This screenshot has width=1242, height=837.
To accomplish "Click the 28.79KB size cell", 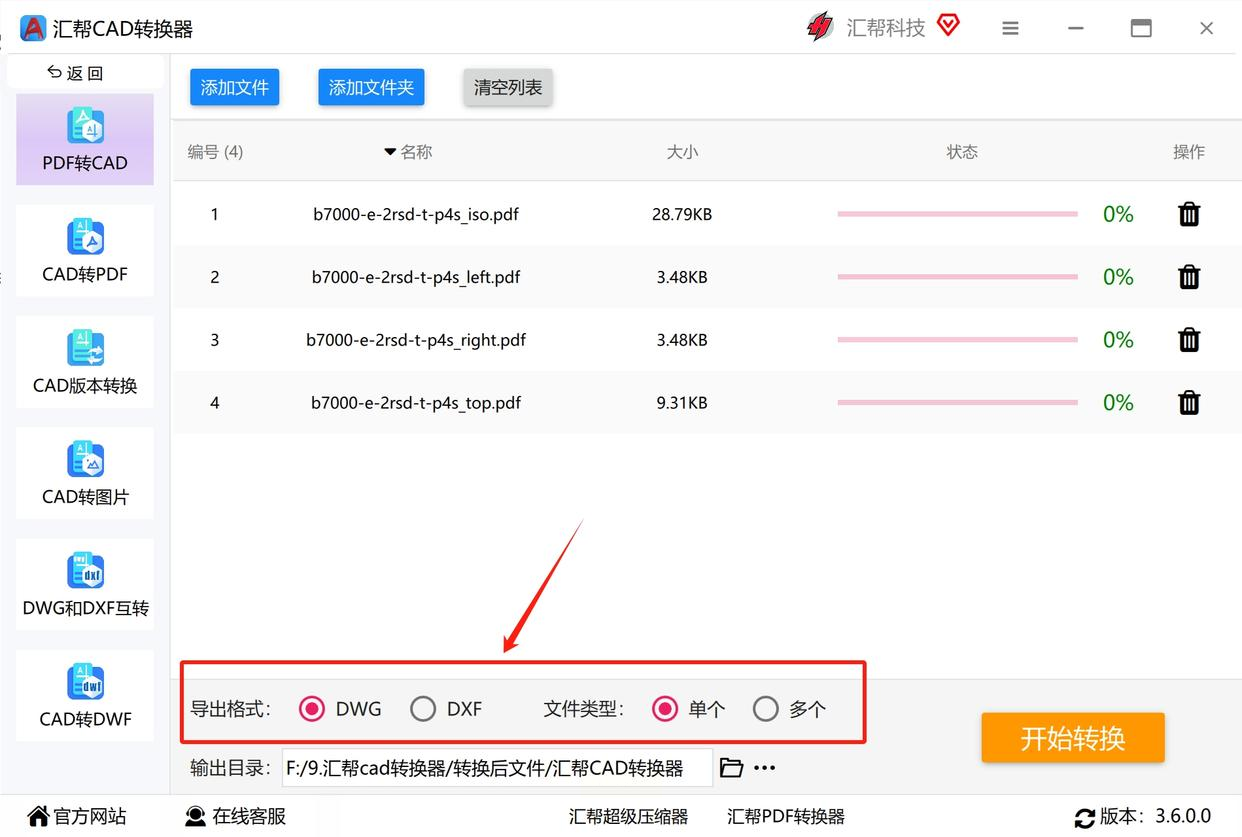I will pyautogui.click(x=682, y=214).
